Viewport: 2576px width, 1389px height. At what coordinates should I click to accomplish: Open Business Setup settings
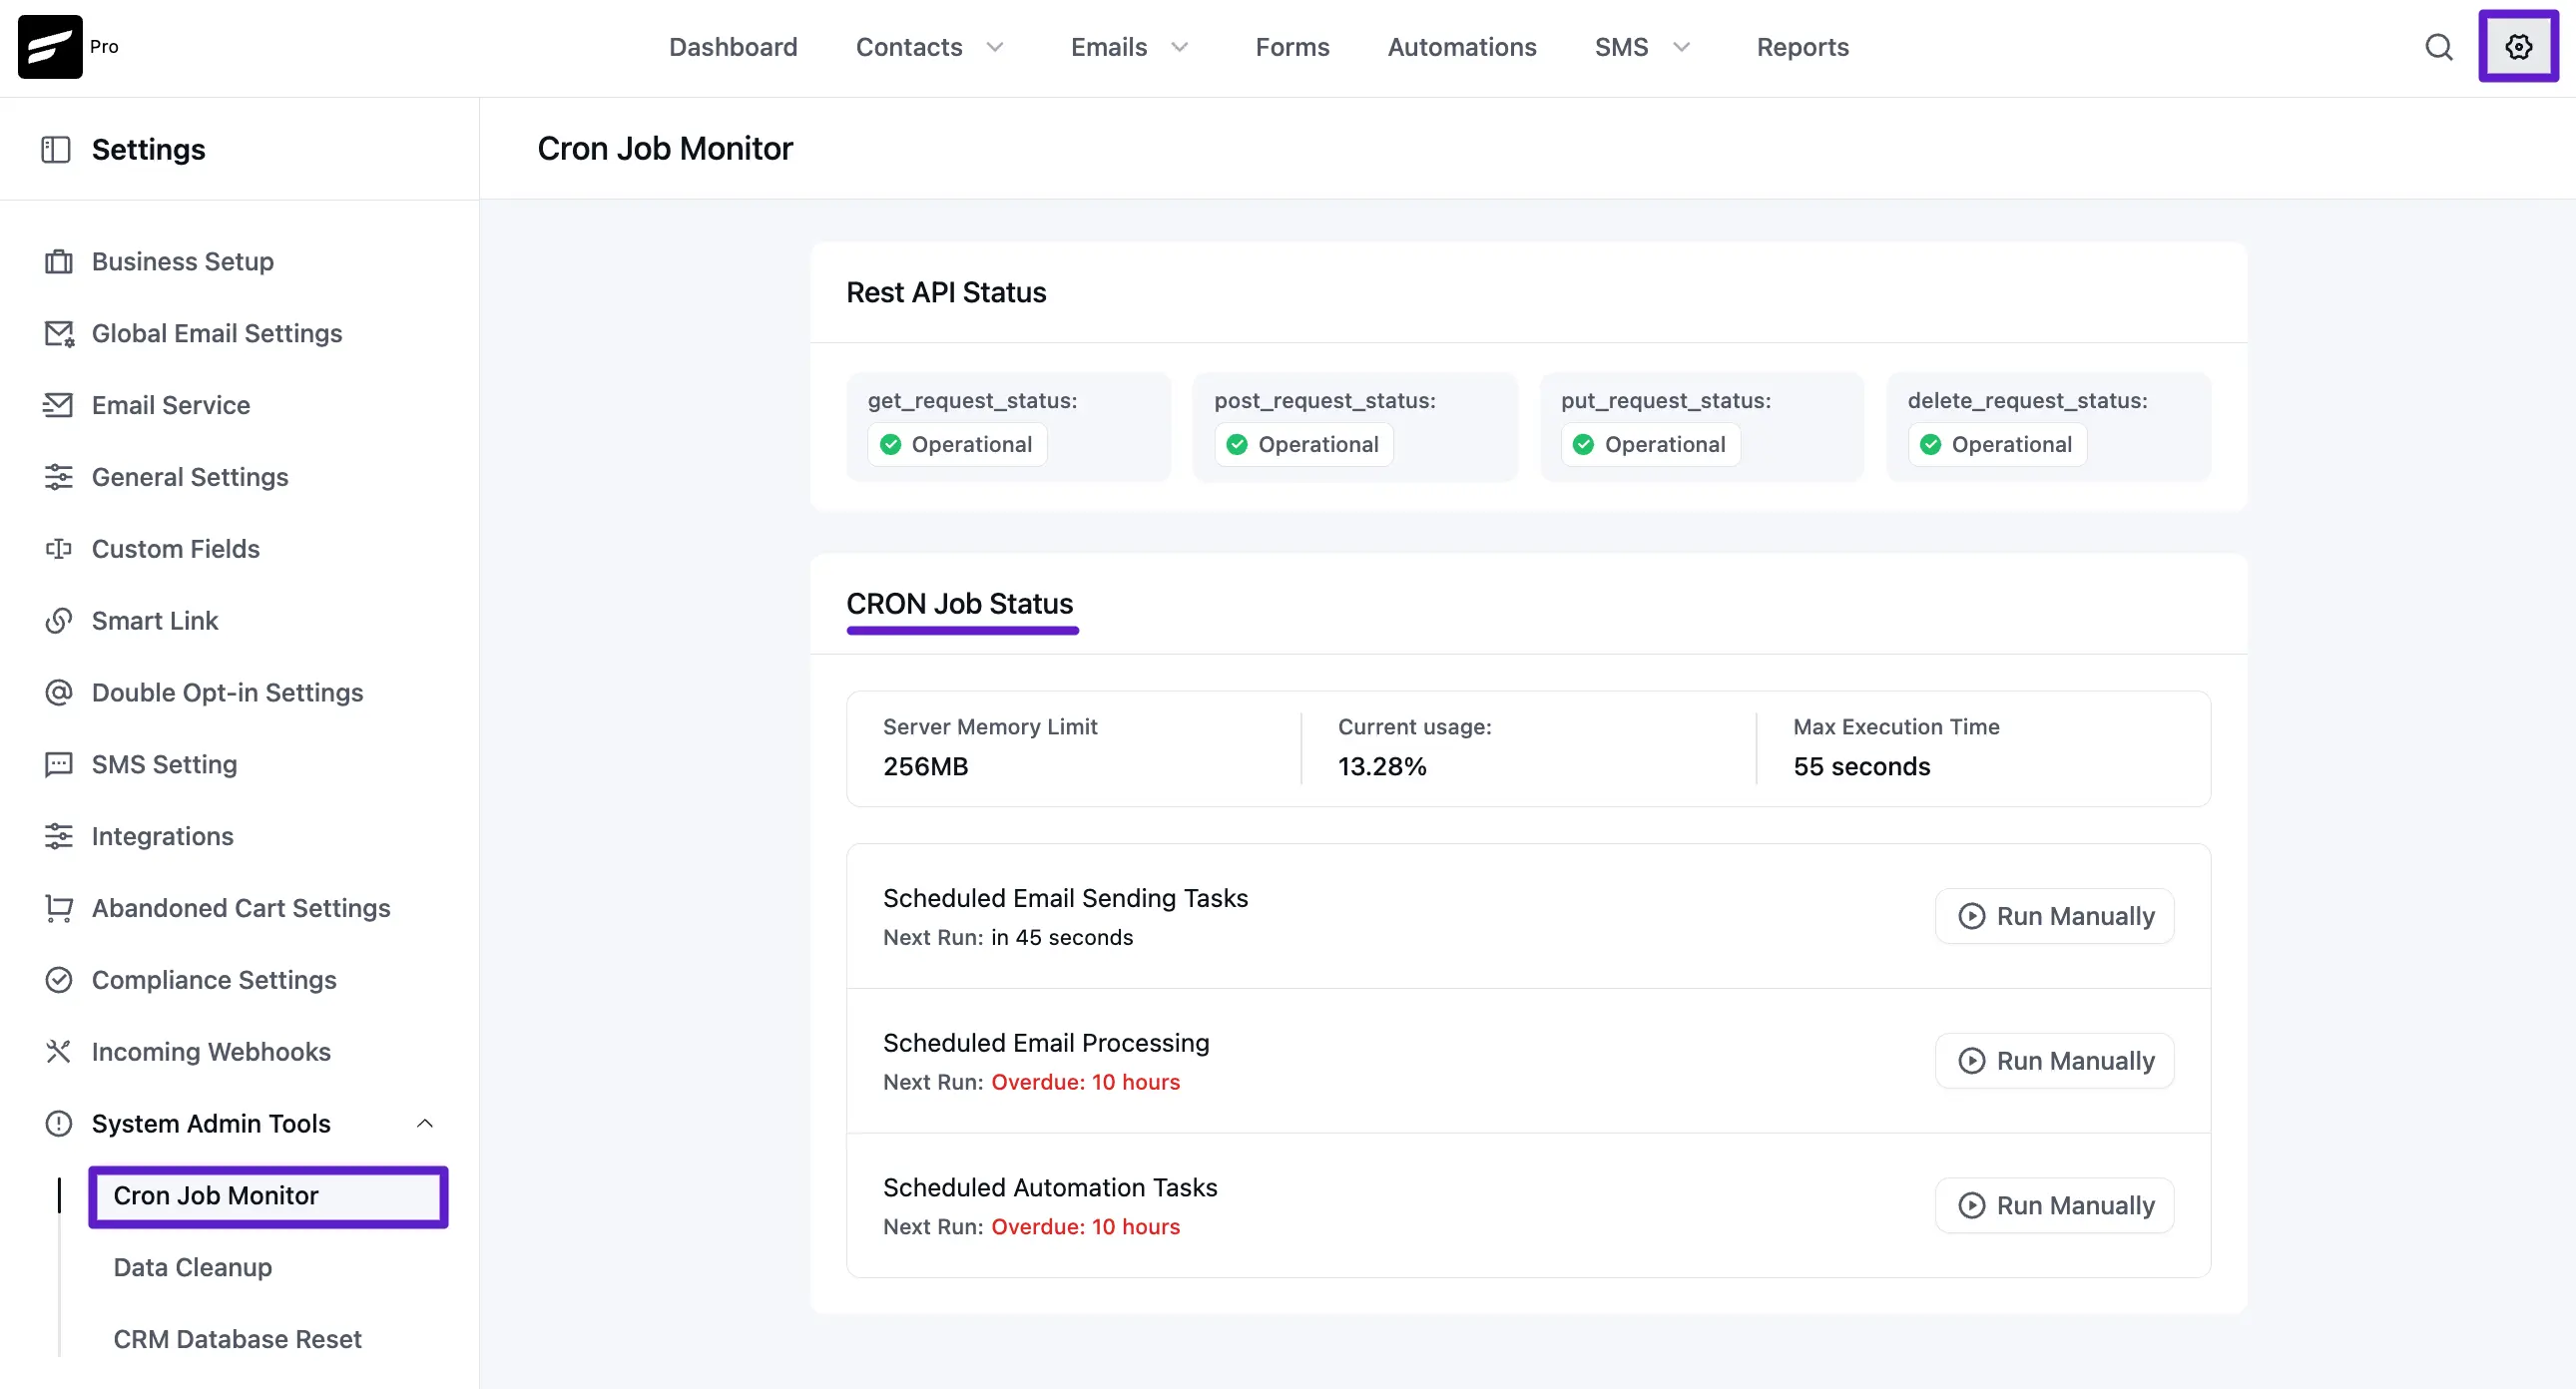[x=183, y=262]
